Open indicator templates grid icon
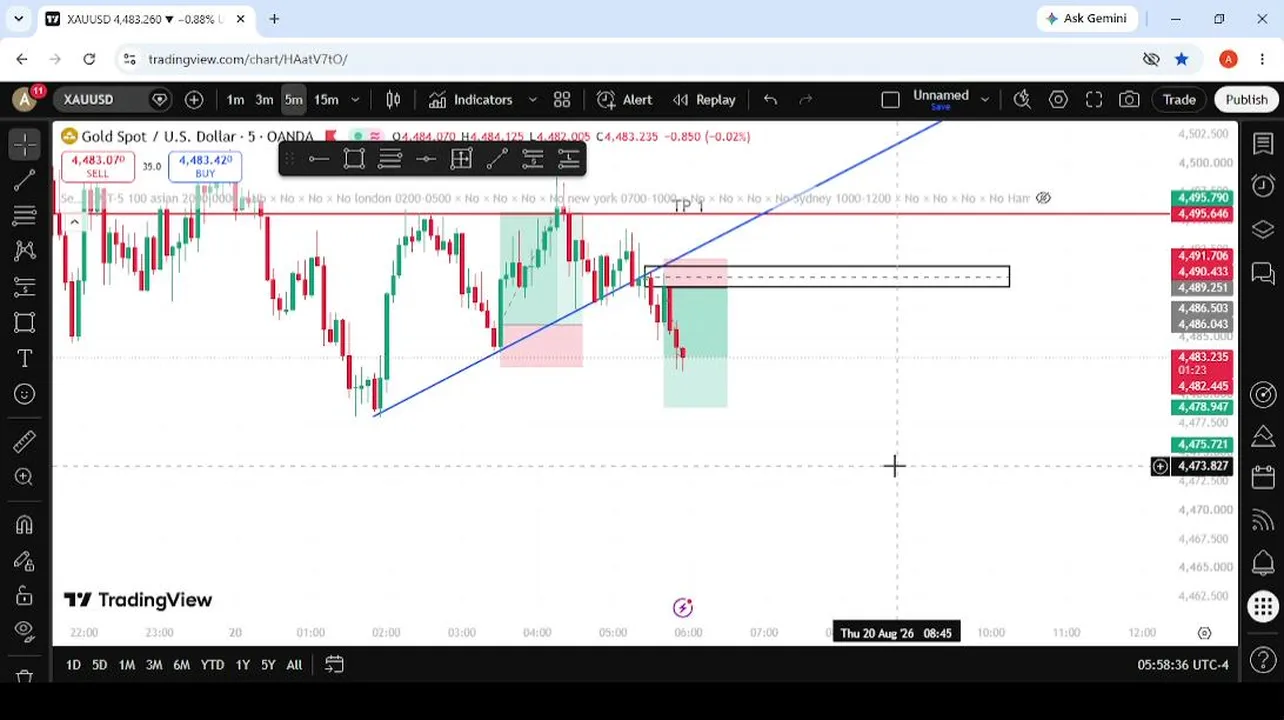Viewport: 1284px width, 720px height. tap(562, 99)
